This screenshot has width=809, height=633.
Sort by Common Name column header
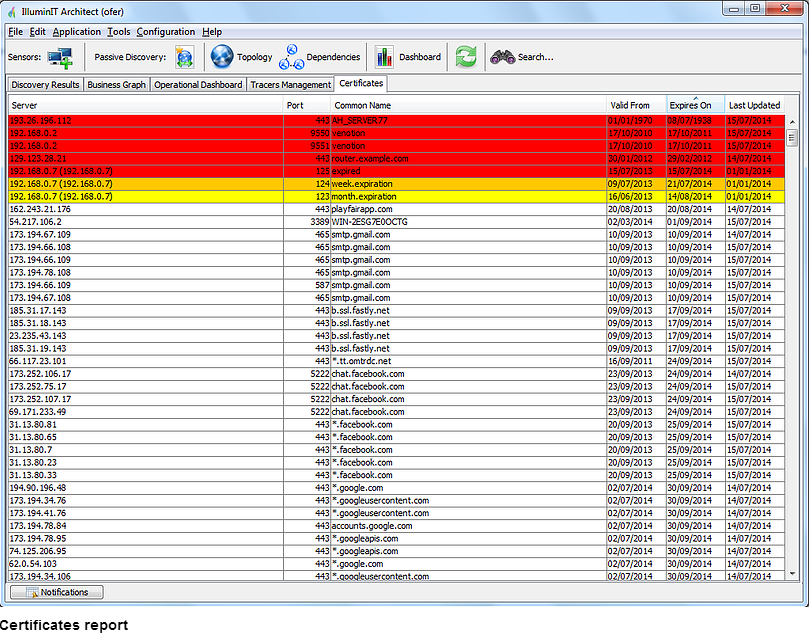click(x=363, y=105)
